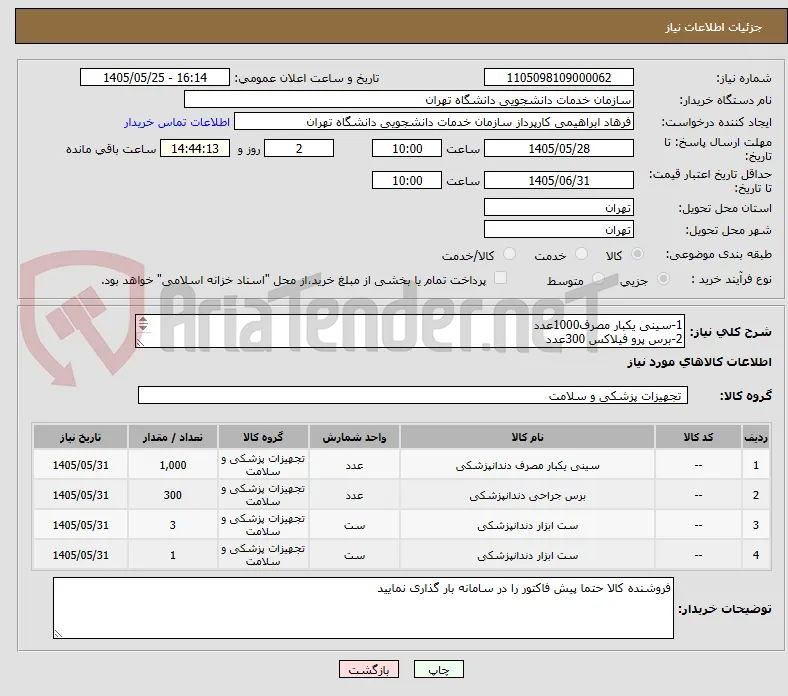
Task: Click the ردیف column header
Action: pos(755,437)
